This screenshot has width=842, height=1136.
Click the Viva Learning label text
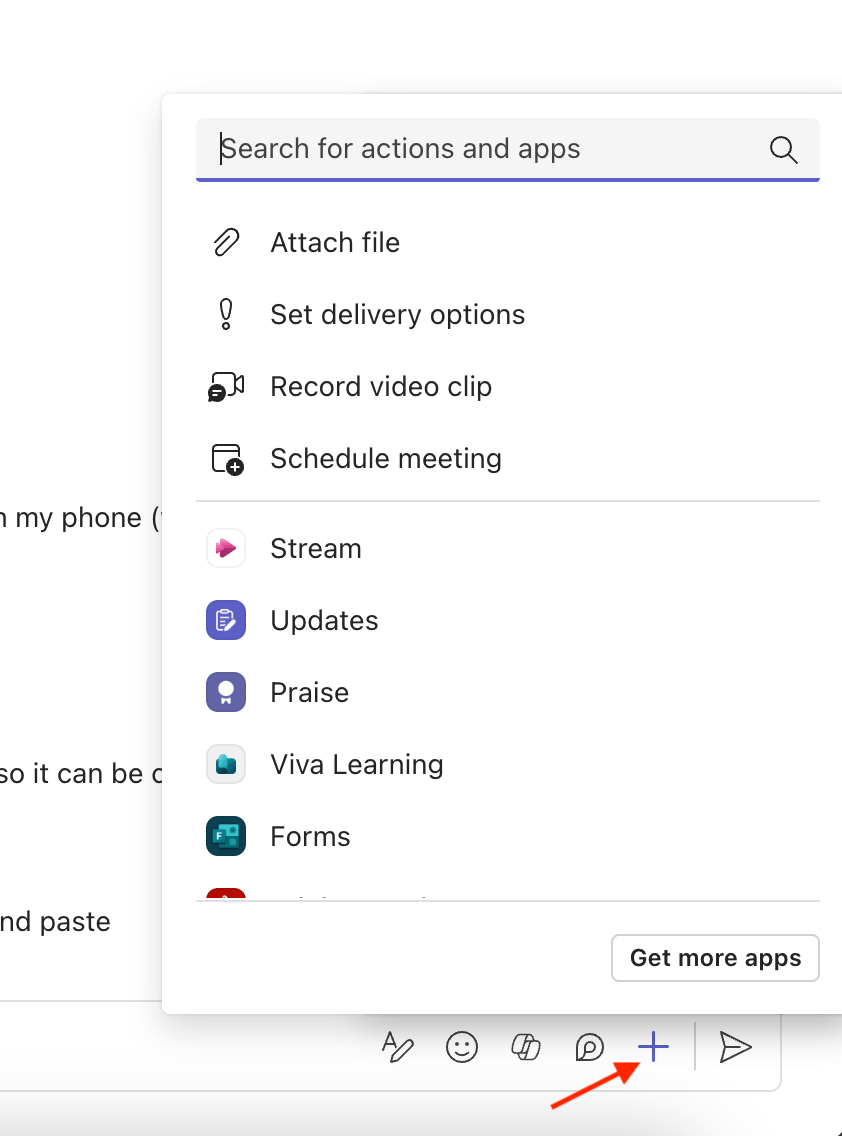tap(357, 765)
